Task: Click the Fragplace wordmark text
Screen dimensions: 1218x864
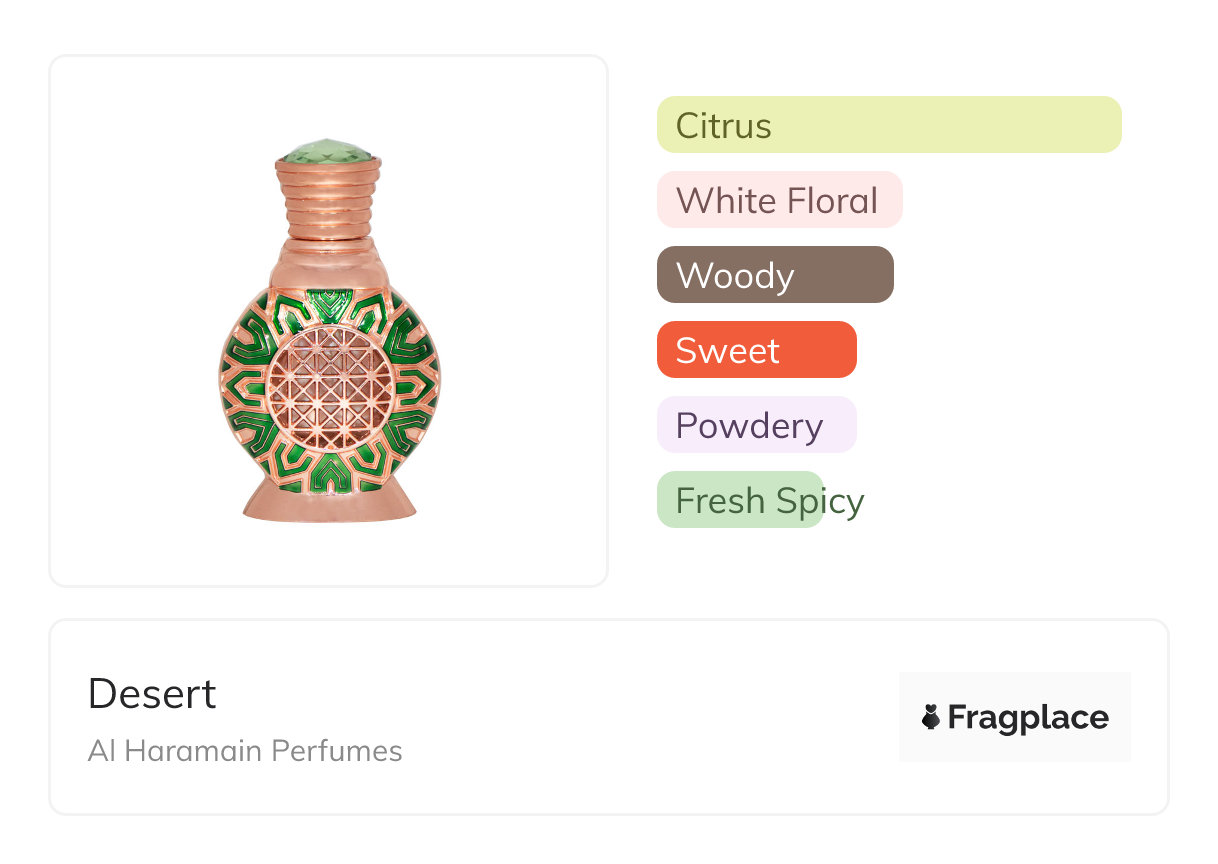Action: point(1028,718)
